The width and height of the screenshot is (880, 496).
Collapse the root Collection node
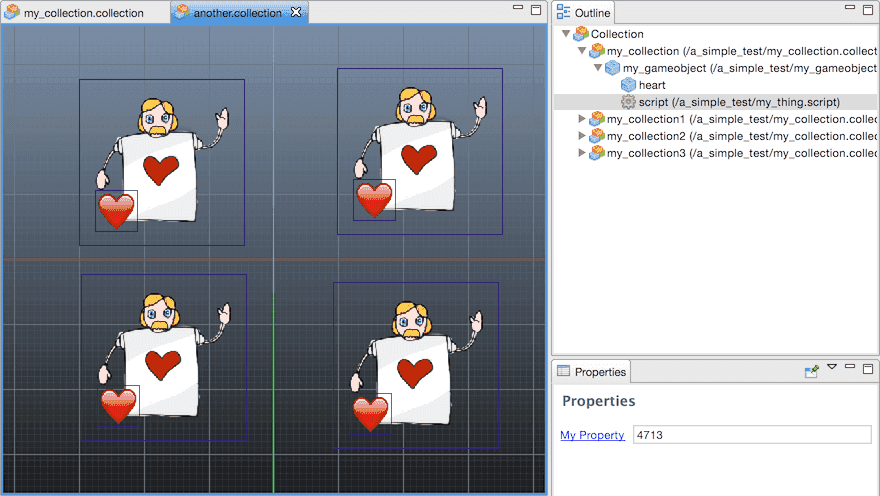point(566,34)
